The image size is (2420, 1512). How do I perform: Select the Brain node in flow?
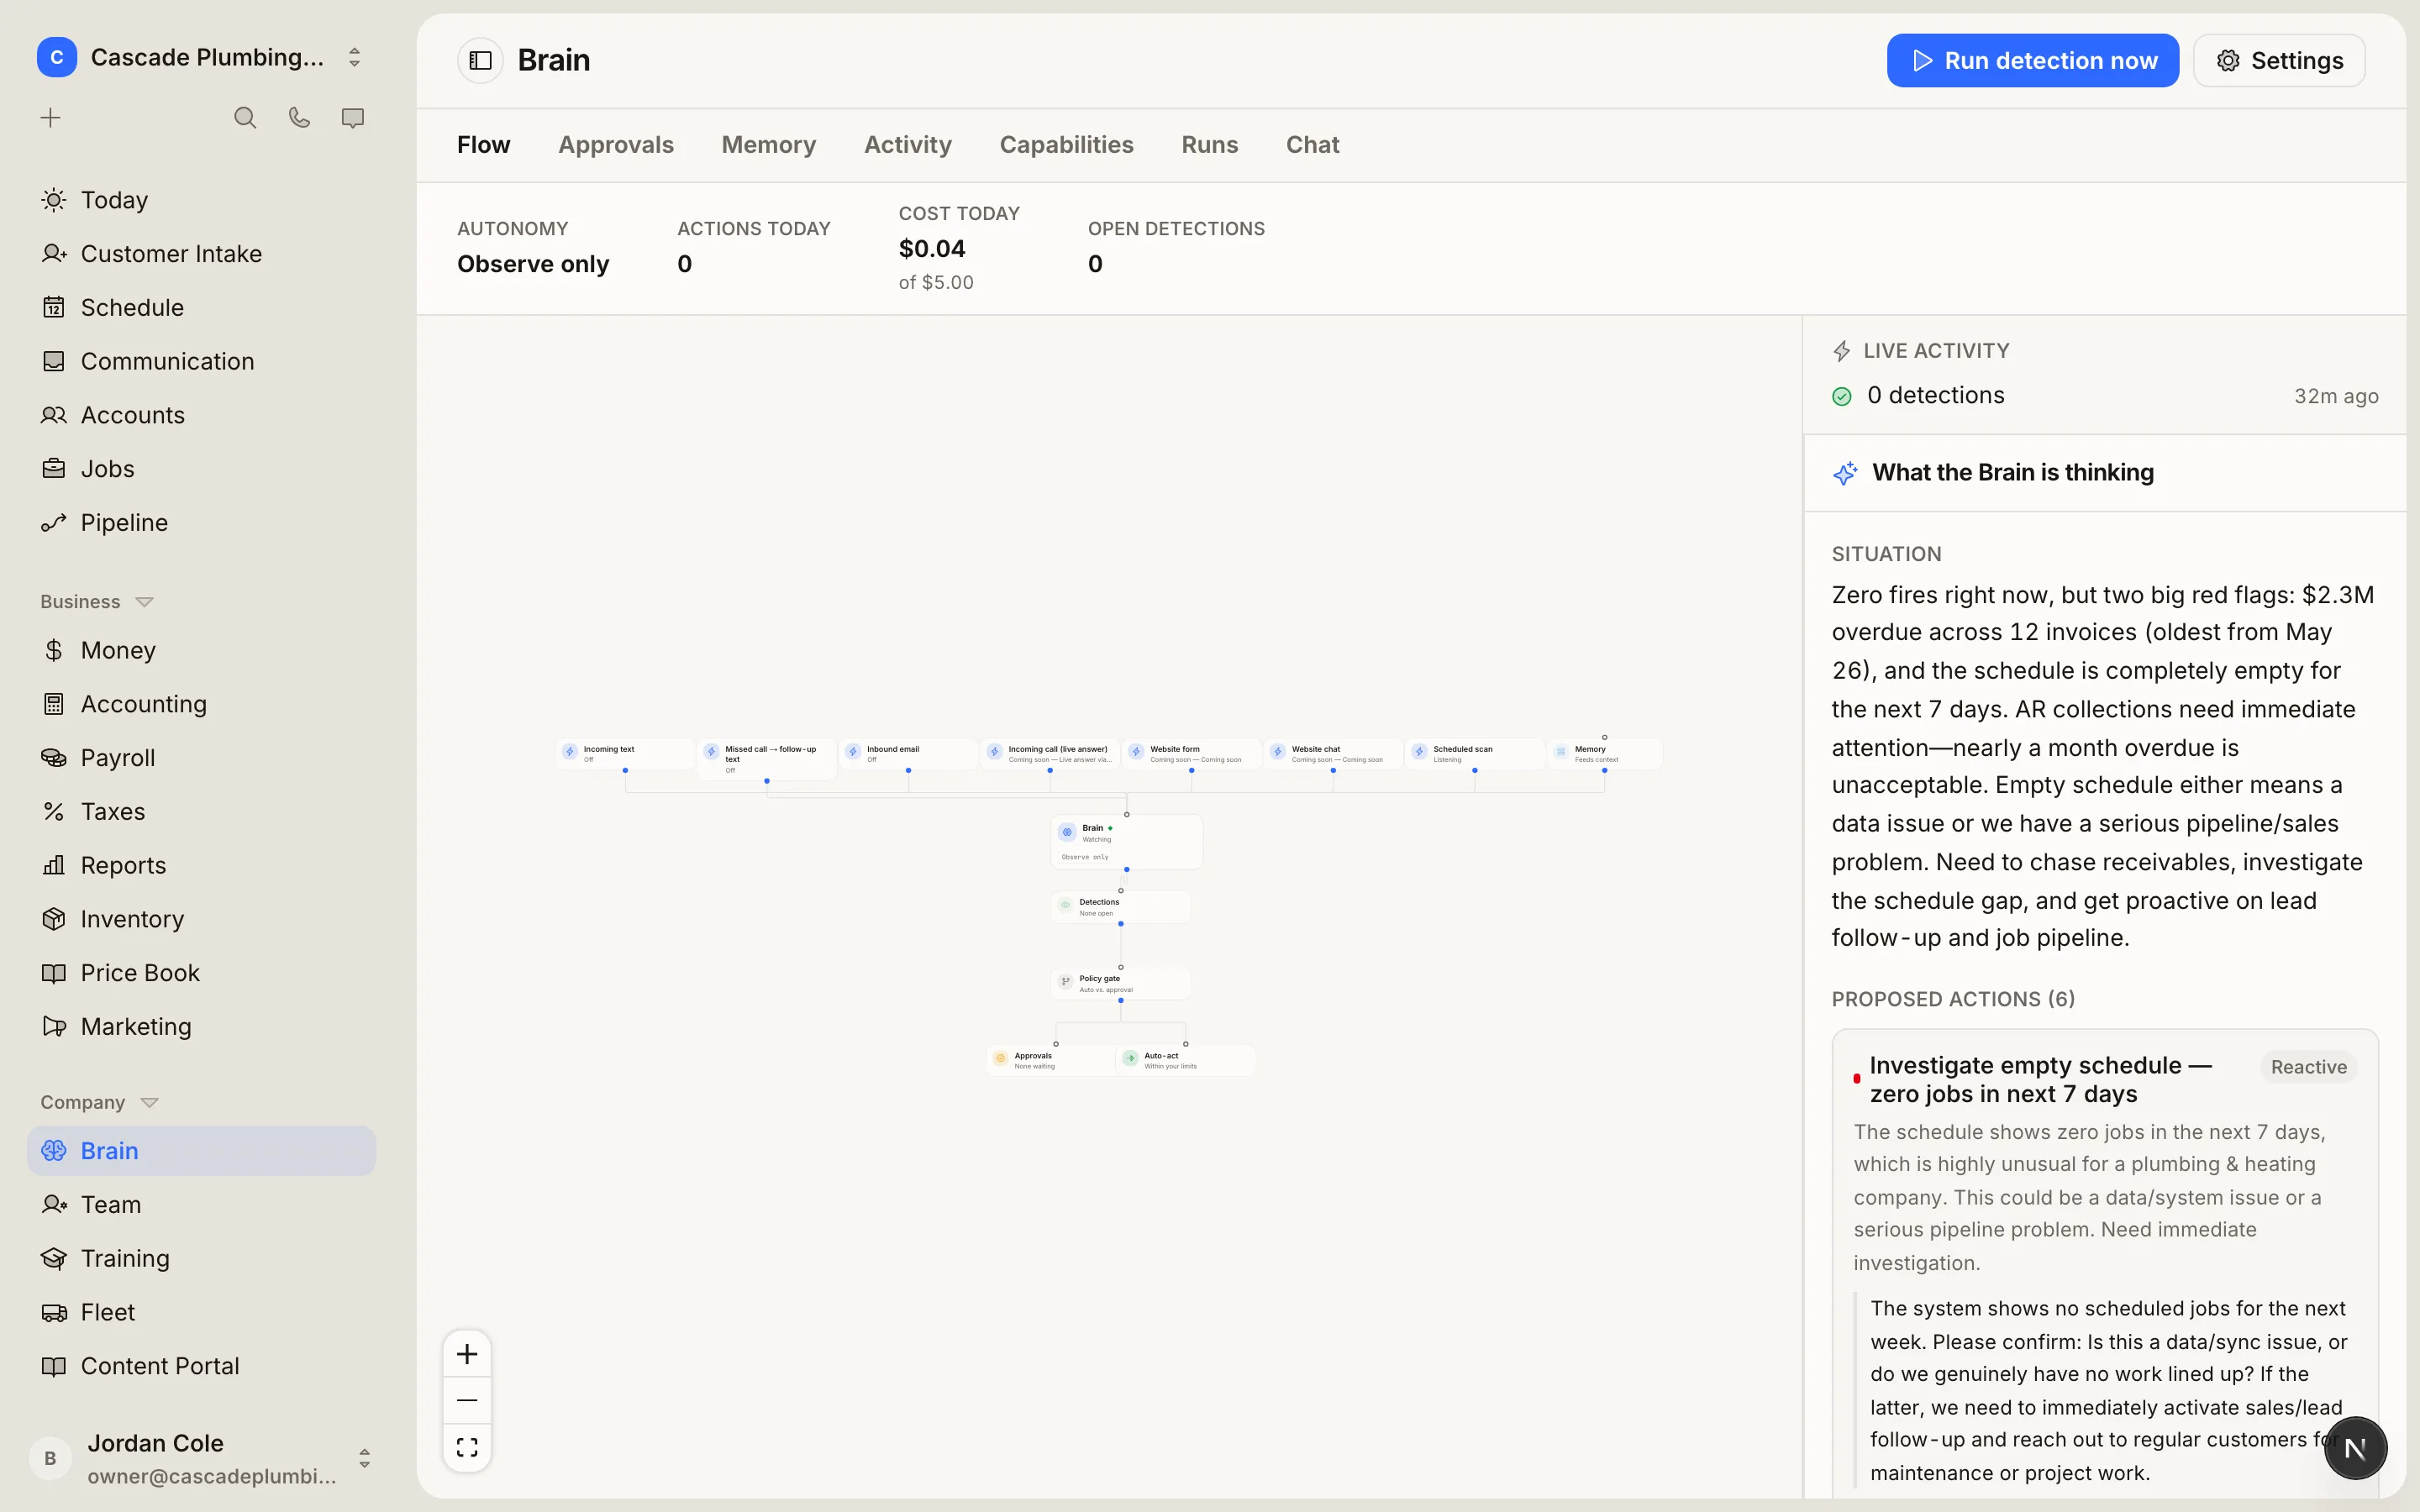[1126, 842]
